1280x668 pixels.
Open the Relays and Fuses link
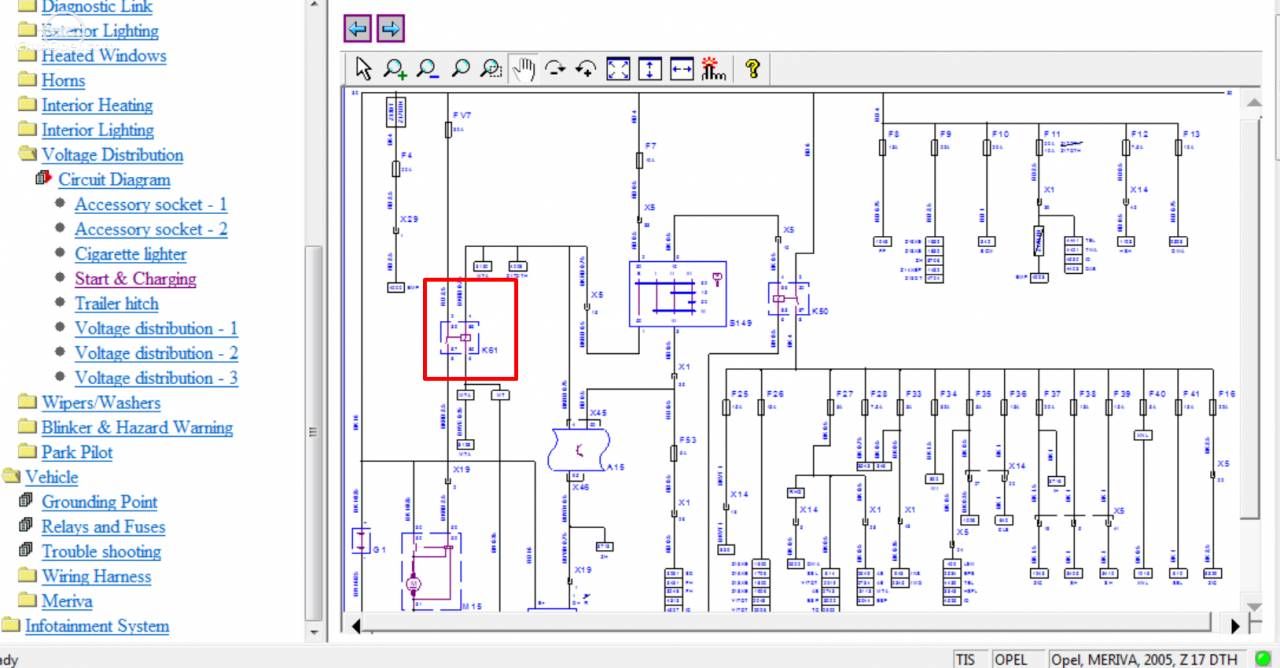pos(104,527)
